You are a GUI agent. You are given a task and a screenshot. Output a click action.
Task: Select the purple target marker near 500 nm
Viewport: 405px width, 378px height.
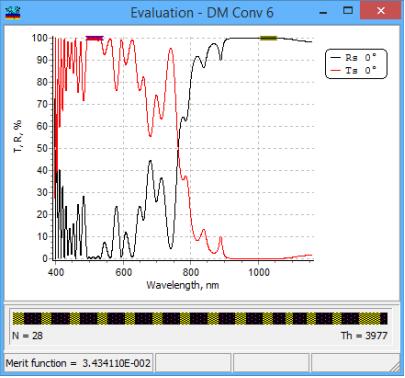[x=95, y=38]
